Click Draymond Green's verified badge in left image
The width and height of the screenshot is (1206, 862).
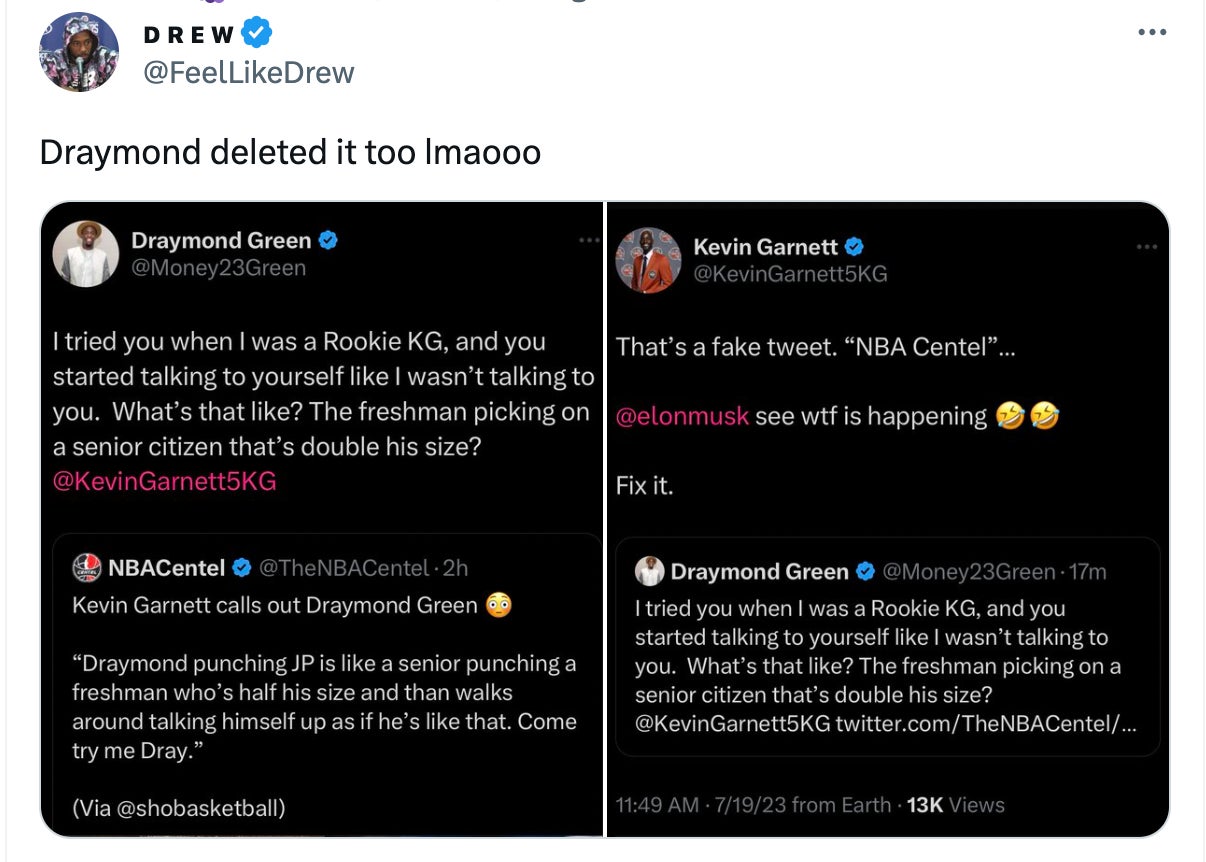point(328,240)
